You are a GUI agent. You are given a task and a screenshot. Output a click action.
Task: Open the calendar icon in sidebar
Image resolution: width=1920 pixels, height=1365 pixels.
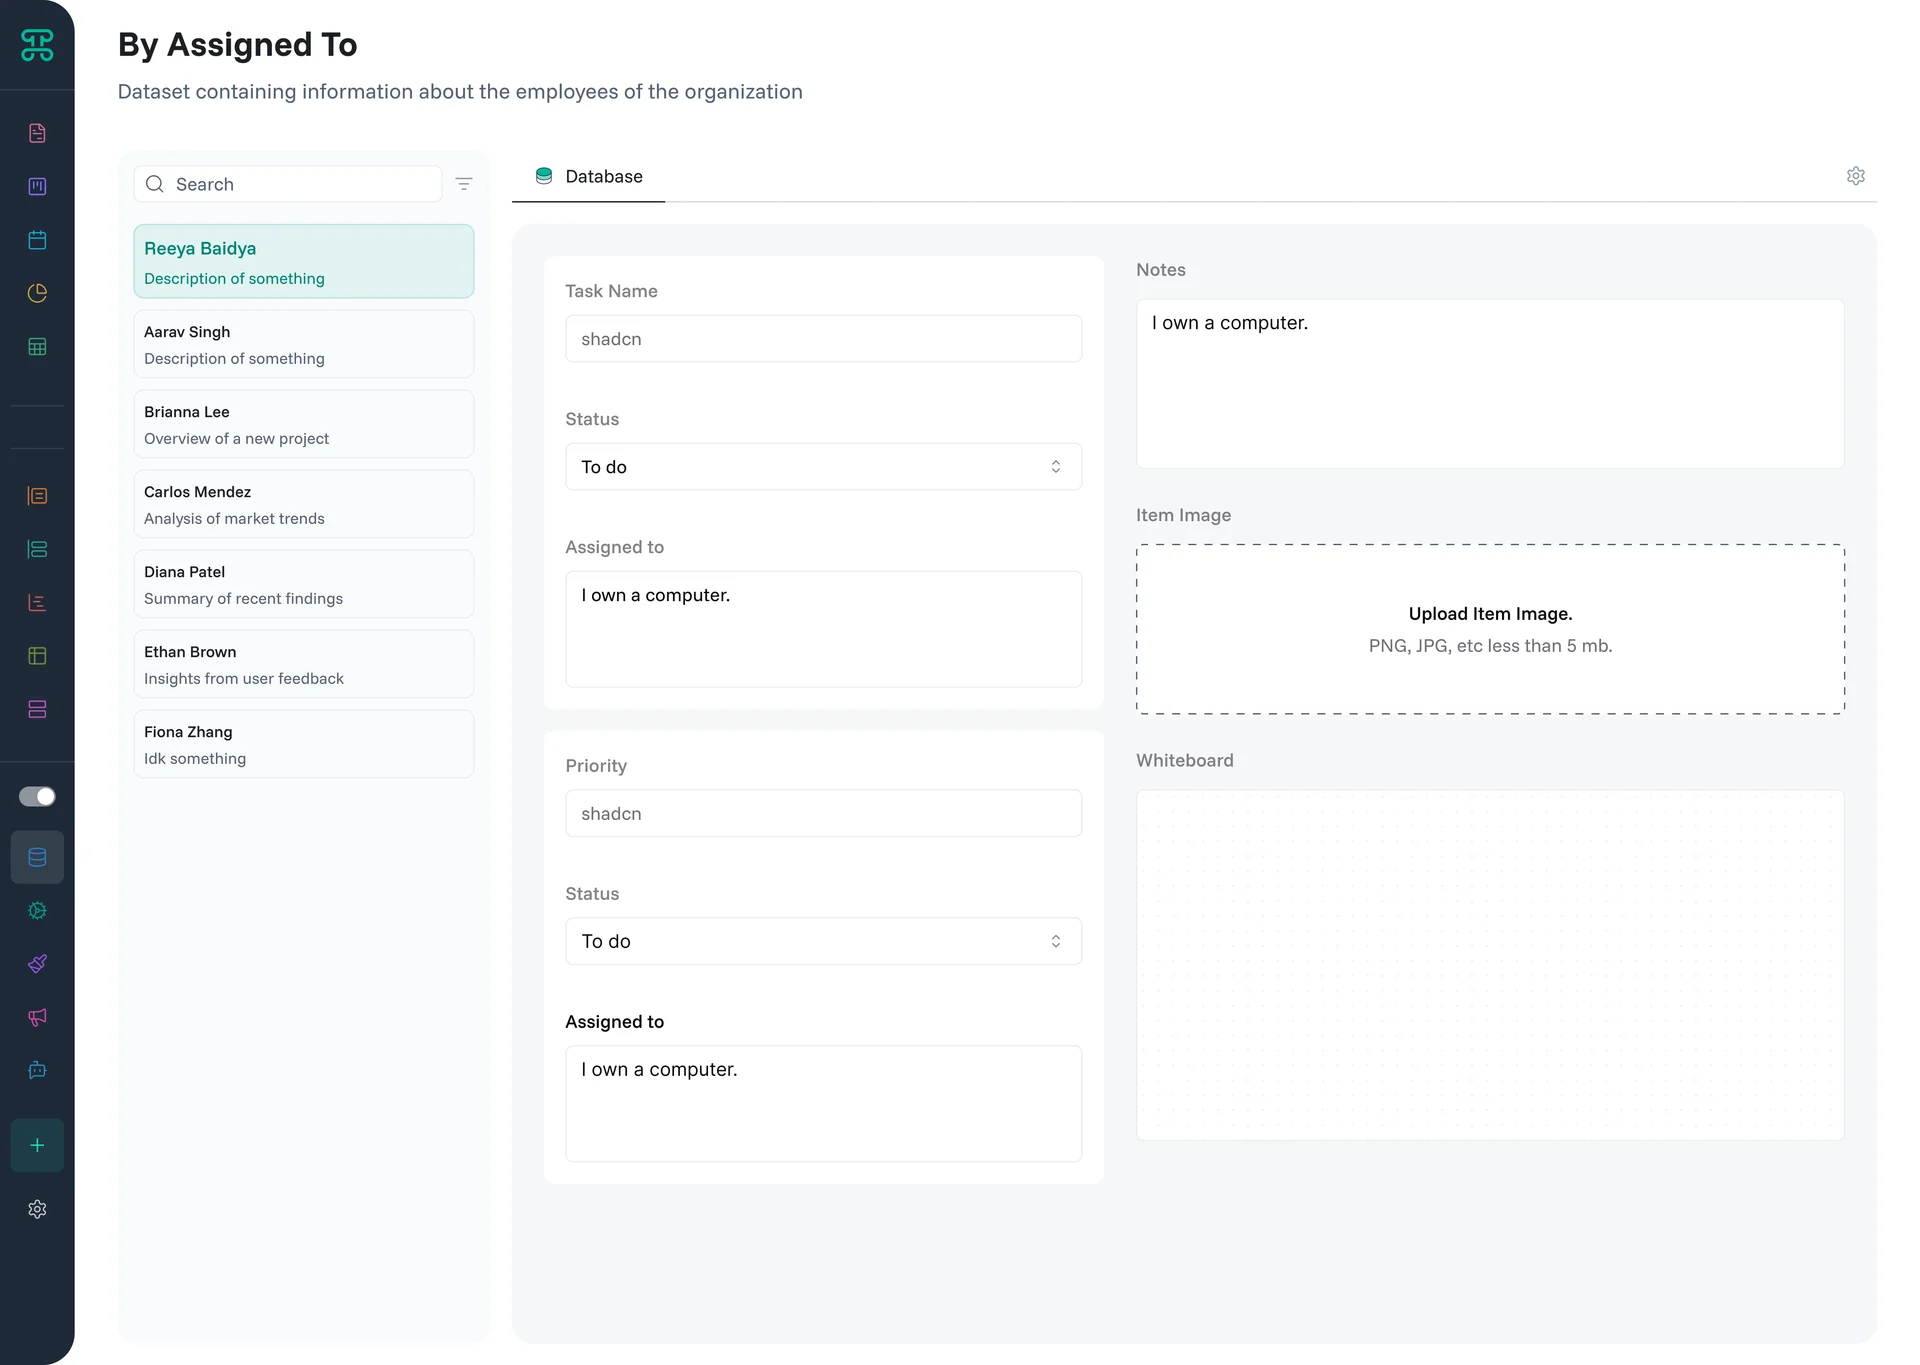[x=37, y=240]
